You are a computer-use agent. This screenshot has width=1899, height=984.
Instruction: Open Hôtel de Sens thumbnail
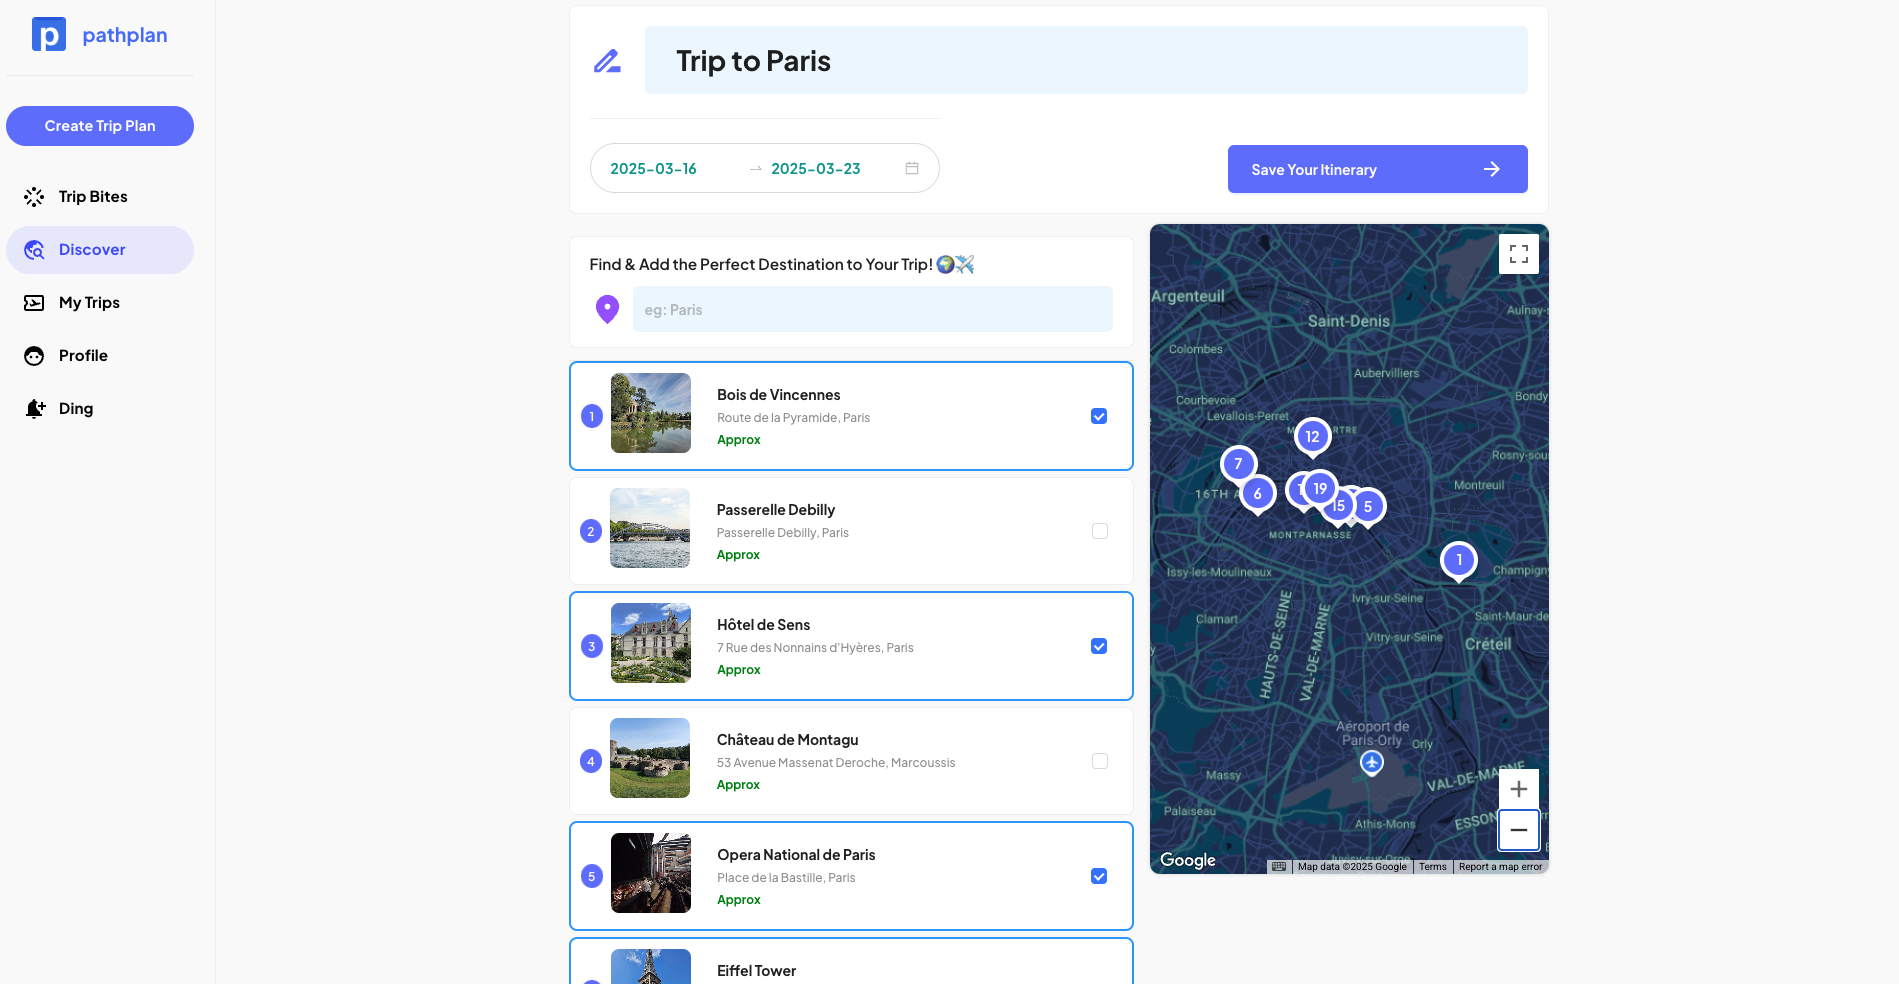pyautogui.click(x=651, y=643)
